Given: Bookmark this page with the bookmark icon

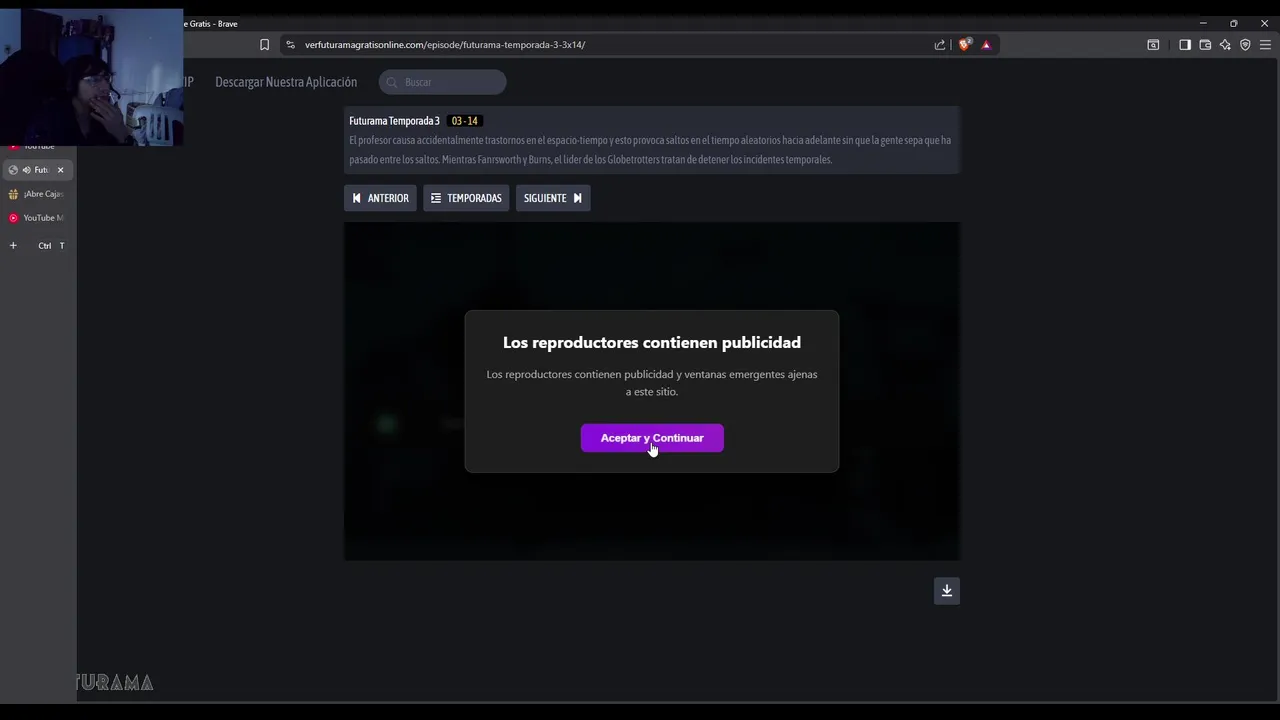Looking at the screenshot, I should [x=264, y=45].
